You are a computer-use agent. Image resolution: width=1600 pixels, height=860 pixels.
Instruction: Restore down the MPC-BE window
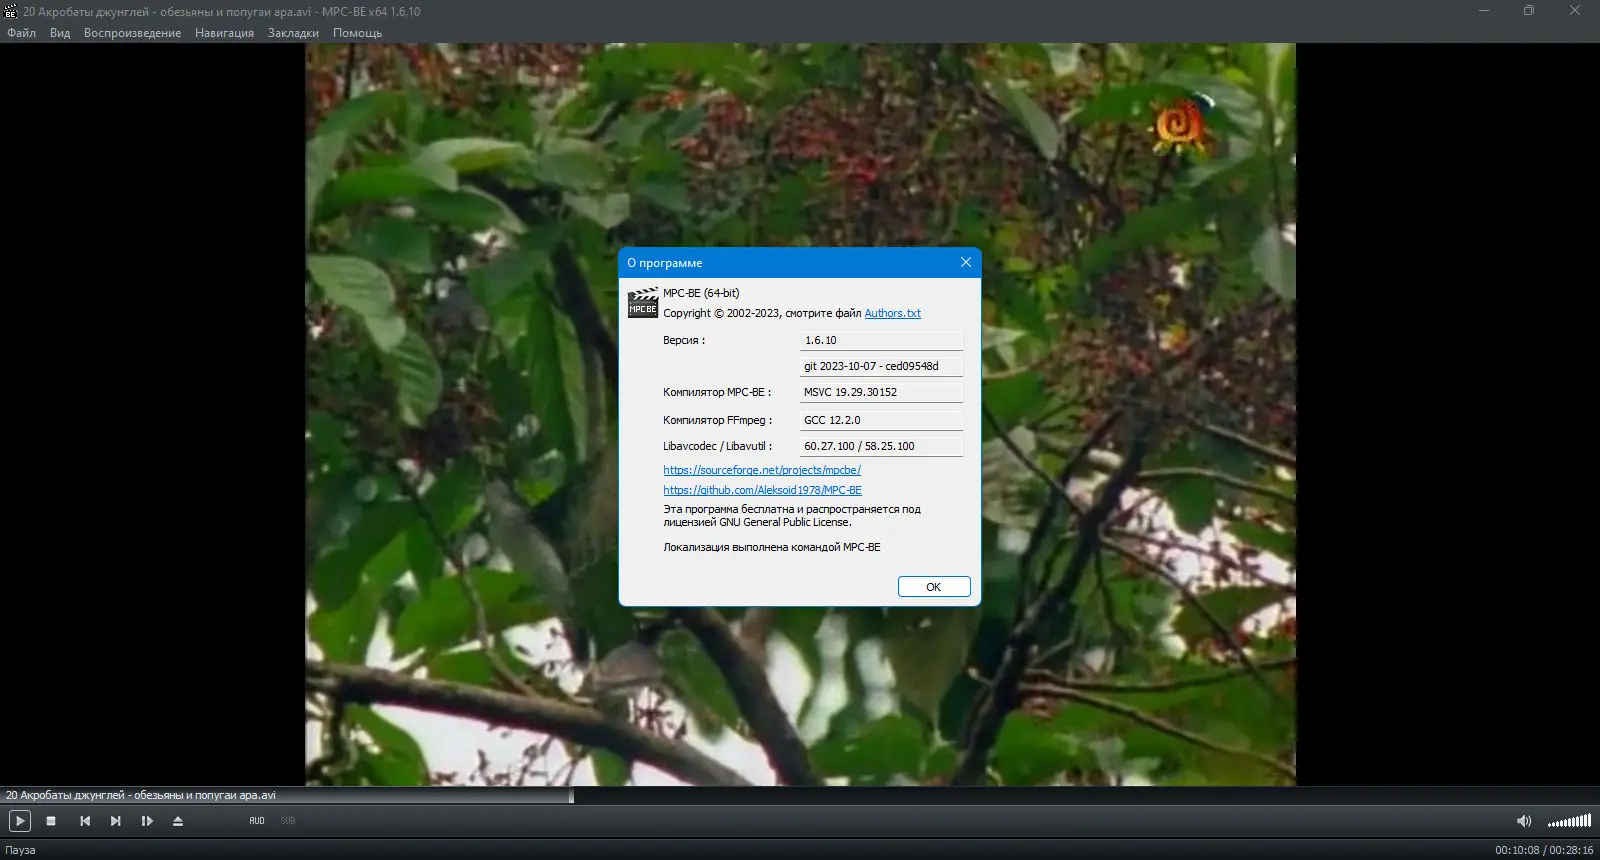pyautogui.click(x=1529, y=11)
